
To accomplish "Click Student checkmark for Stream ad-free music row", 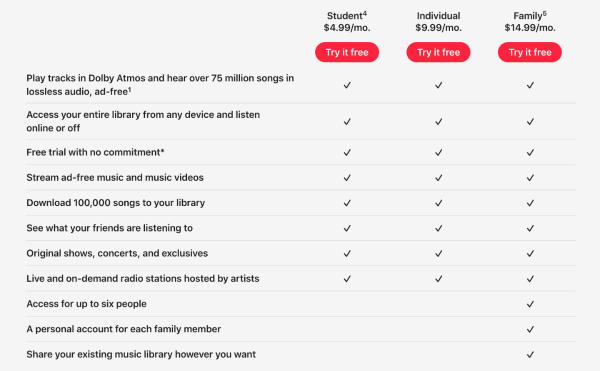I will 347,178.
